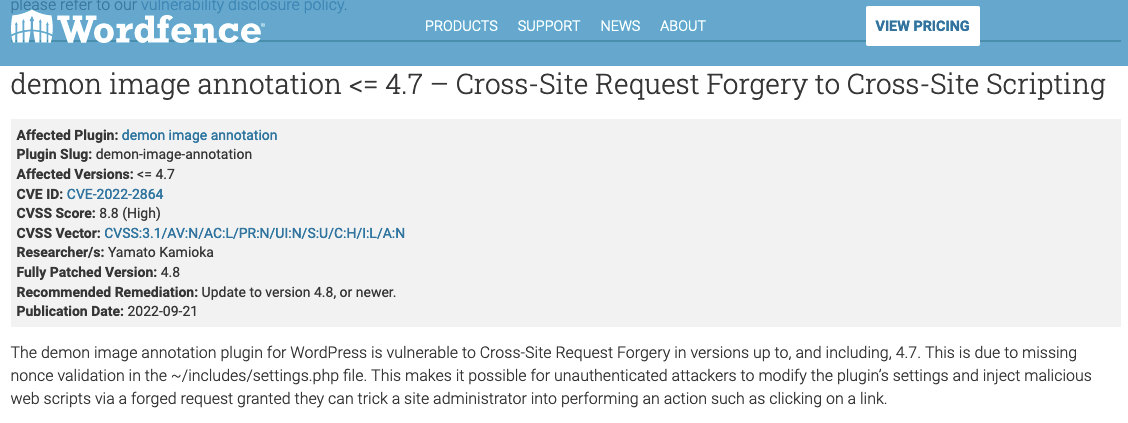Click the Fully Patched Version 4.8 value
Image resolution: width=1128 pixels, height=423 pixels.
[x=170, y=273]
